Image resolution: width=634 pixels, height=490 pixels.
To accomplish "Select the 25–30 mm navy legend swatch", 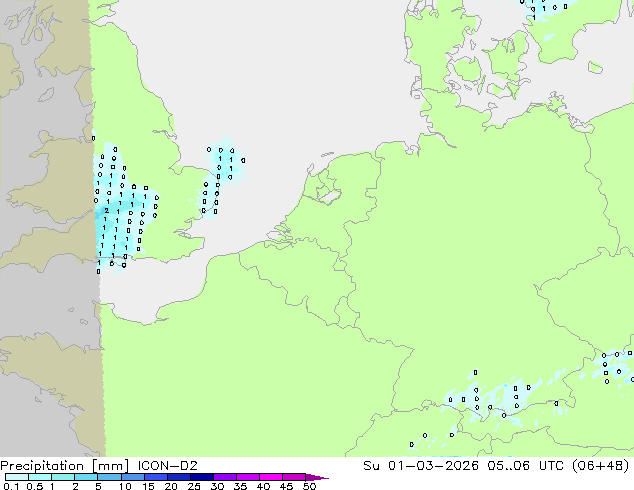I will pos(201,477).
